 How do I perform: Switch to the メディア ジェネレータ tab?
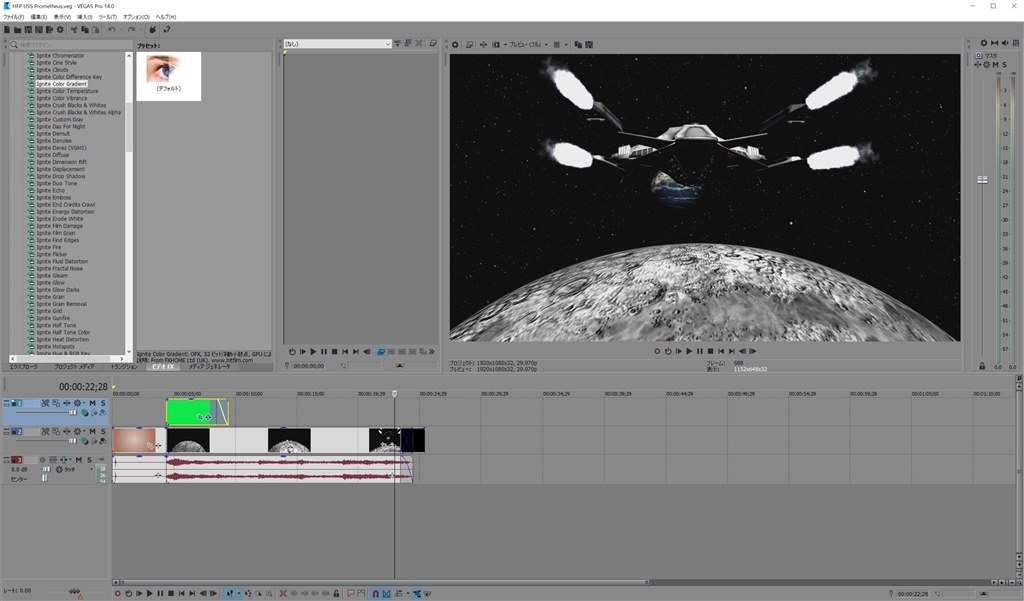pyautogui.click(x=209, y=366)
